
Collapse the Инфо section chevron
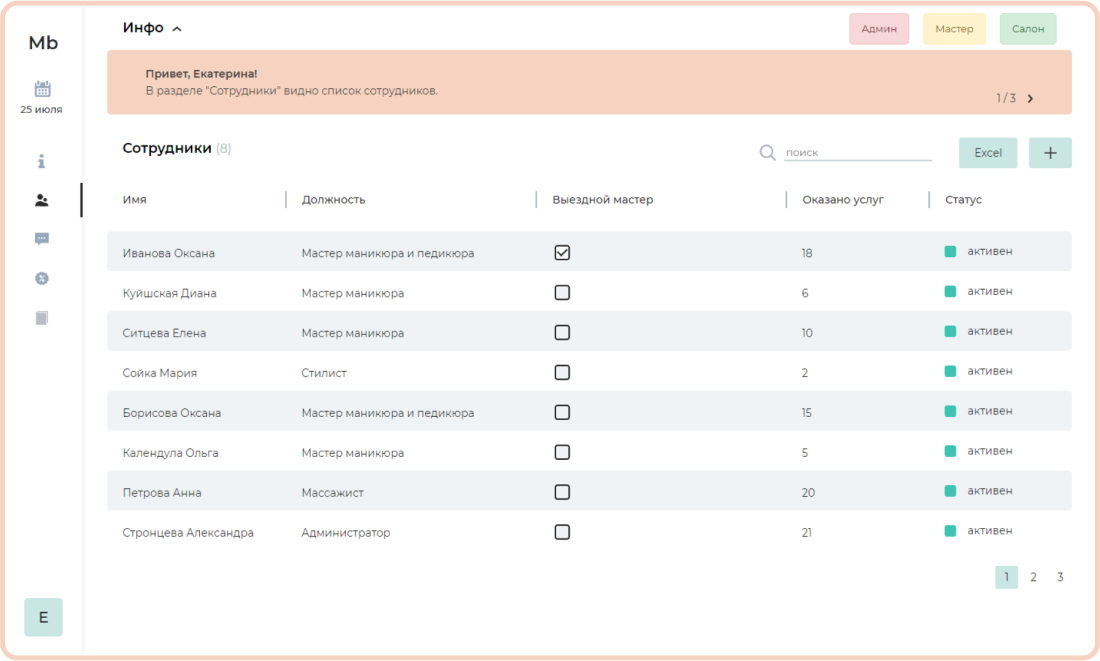pyautogui.click(x=177, y=29)
